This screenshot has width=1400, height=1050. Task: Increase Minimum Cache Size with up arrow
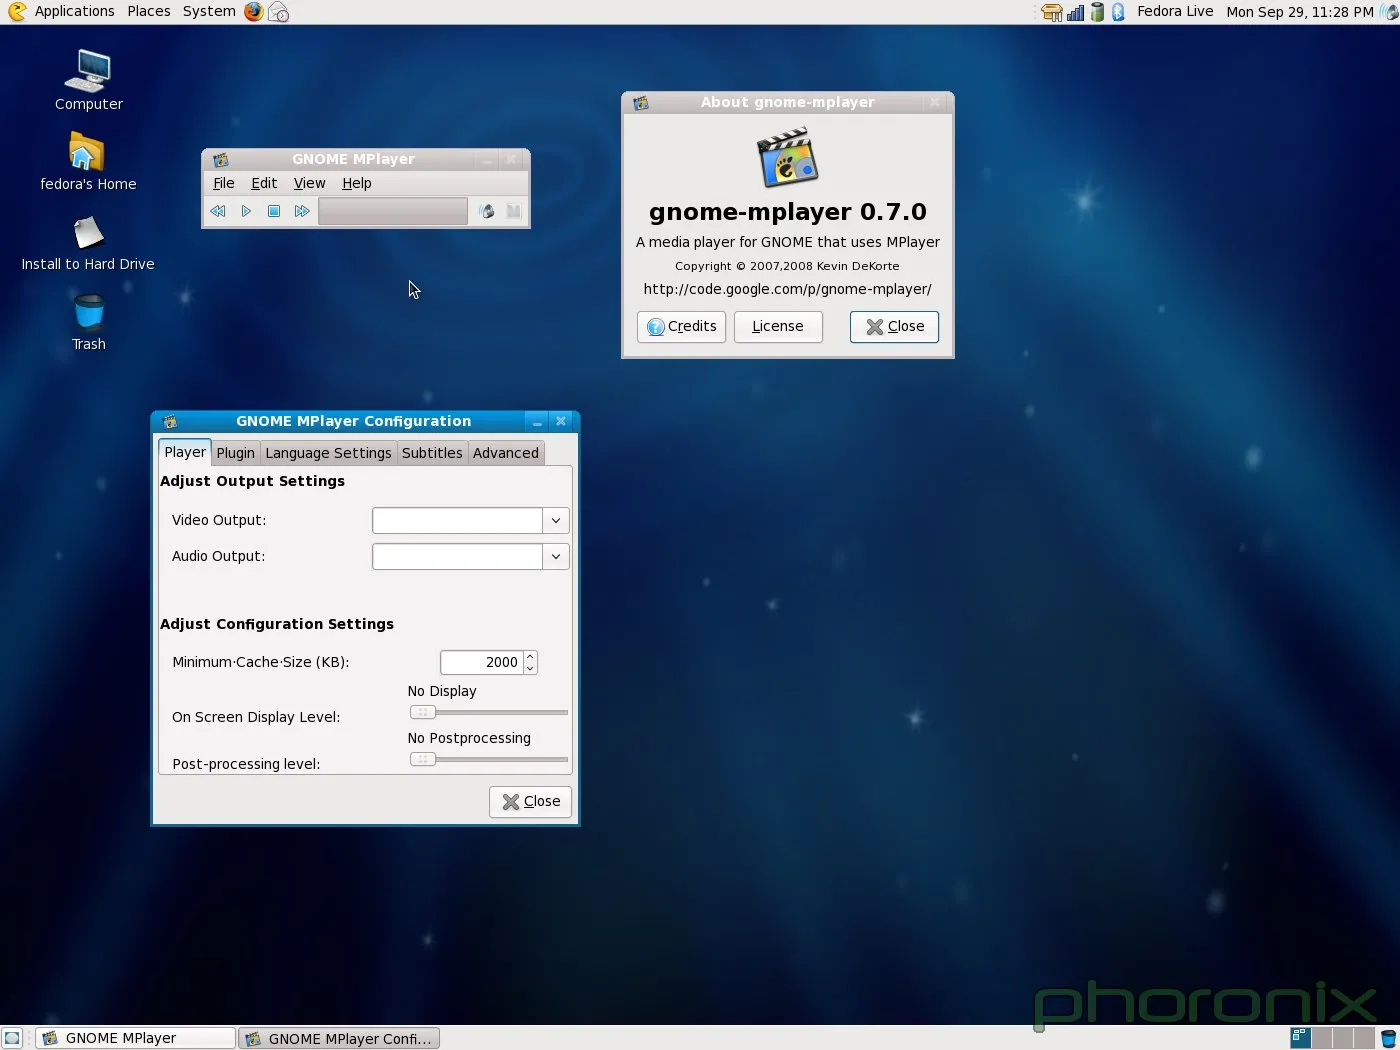530,657
